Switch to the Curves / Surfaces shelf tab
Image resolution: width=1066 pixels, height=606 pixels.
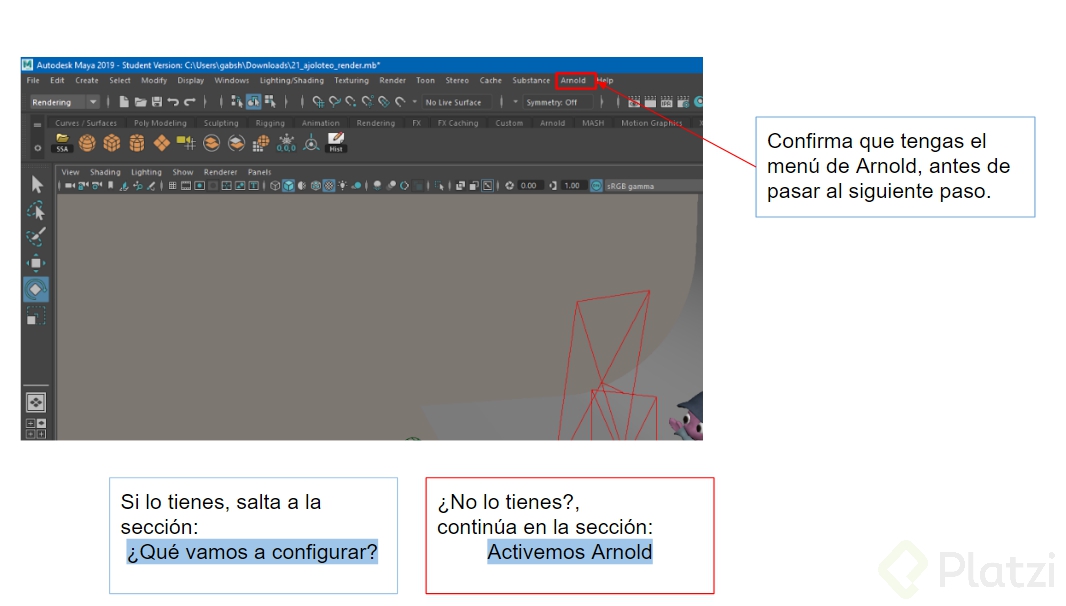click(86, 123)
